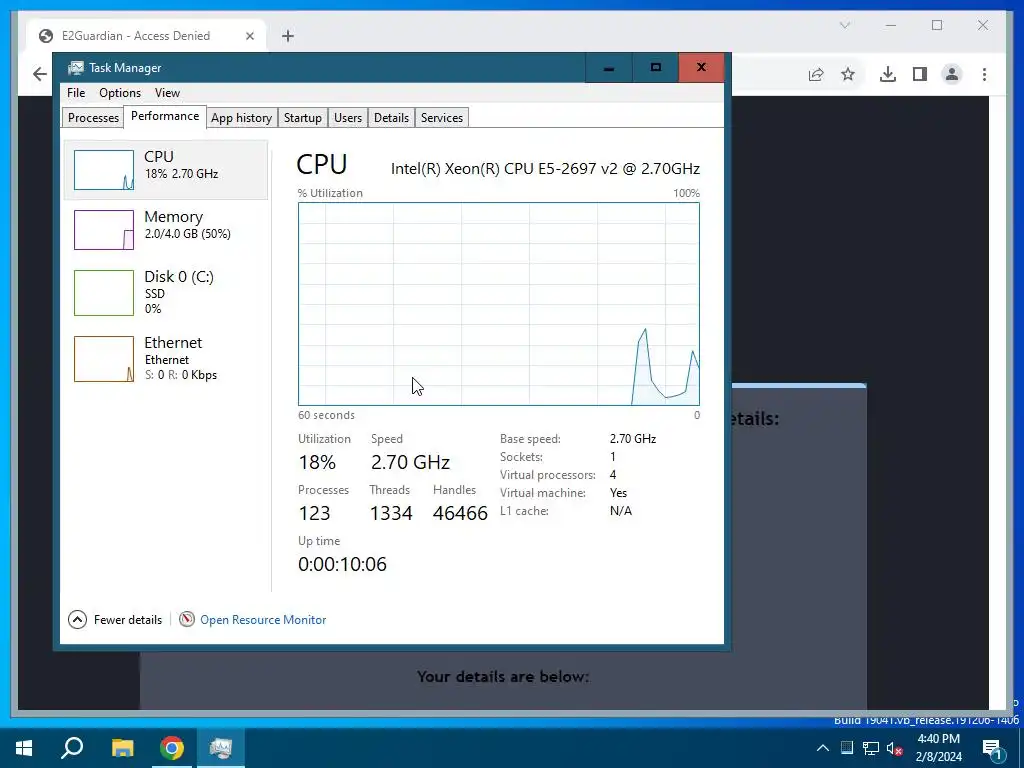This screenshot has height=768, width=1024.
Task: Click the network tray icon
Action: pyautogui.click(x=871, y=748)
